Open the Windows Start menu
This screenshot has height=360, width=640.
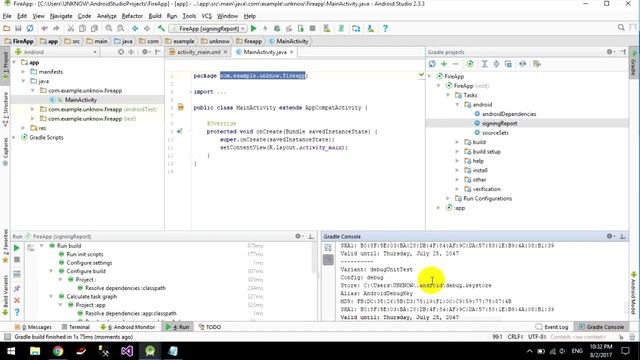(x=11, y=351)
